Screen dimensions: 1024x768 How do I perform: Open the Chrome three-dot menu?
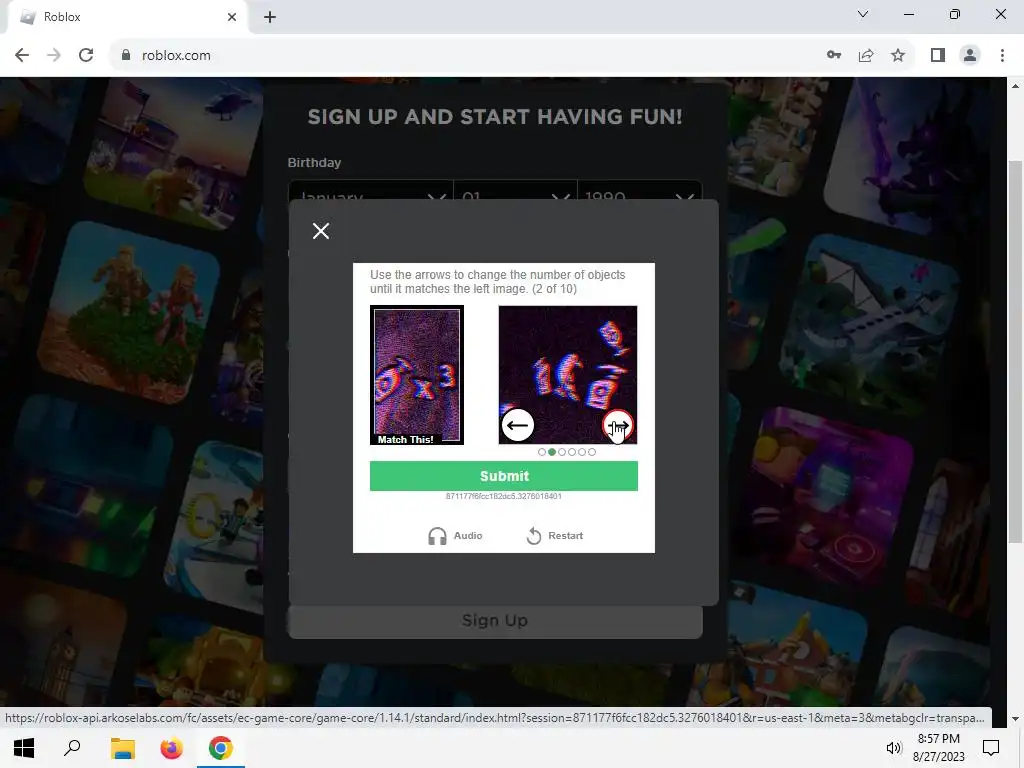[1002, 56]
